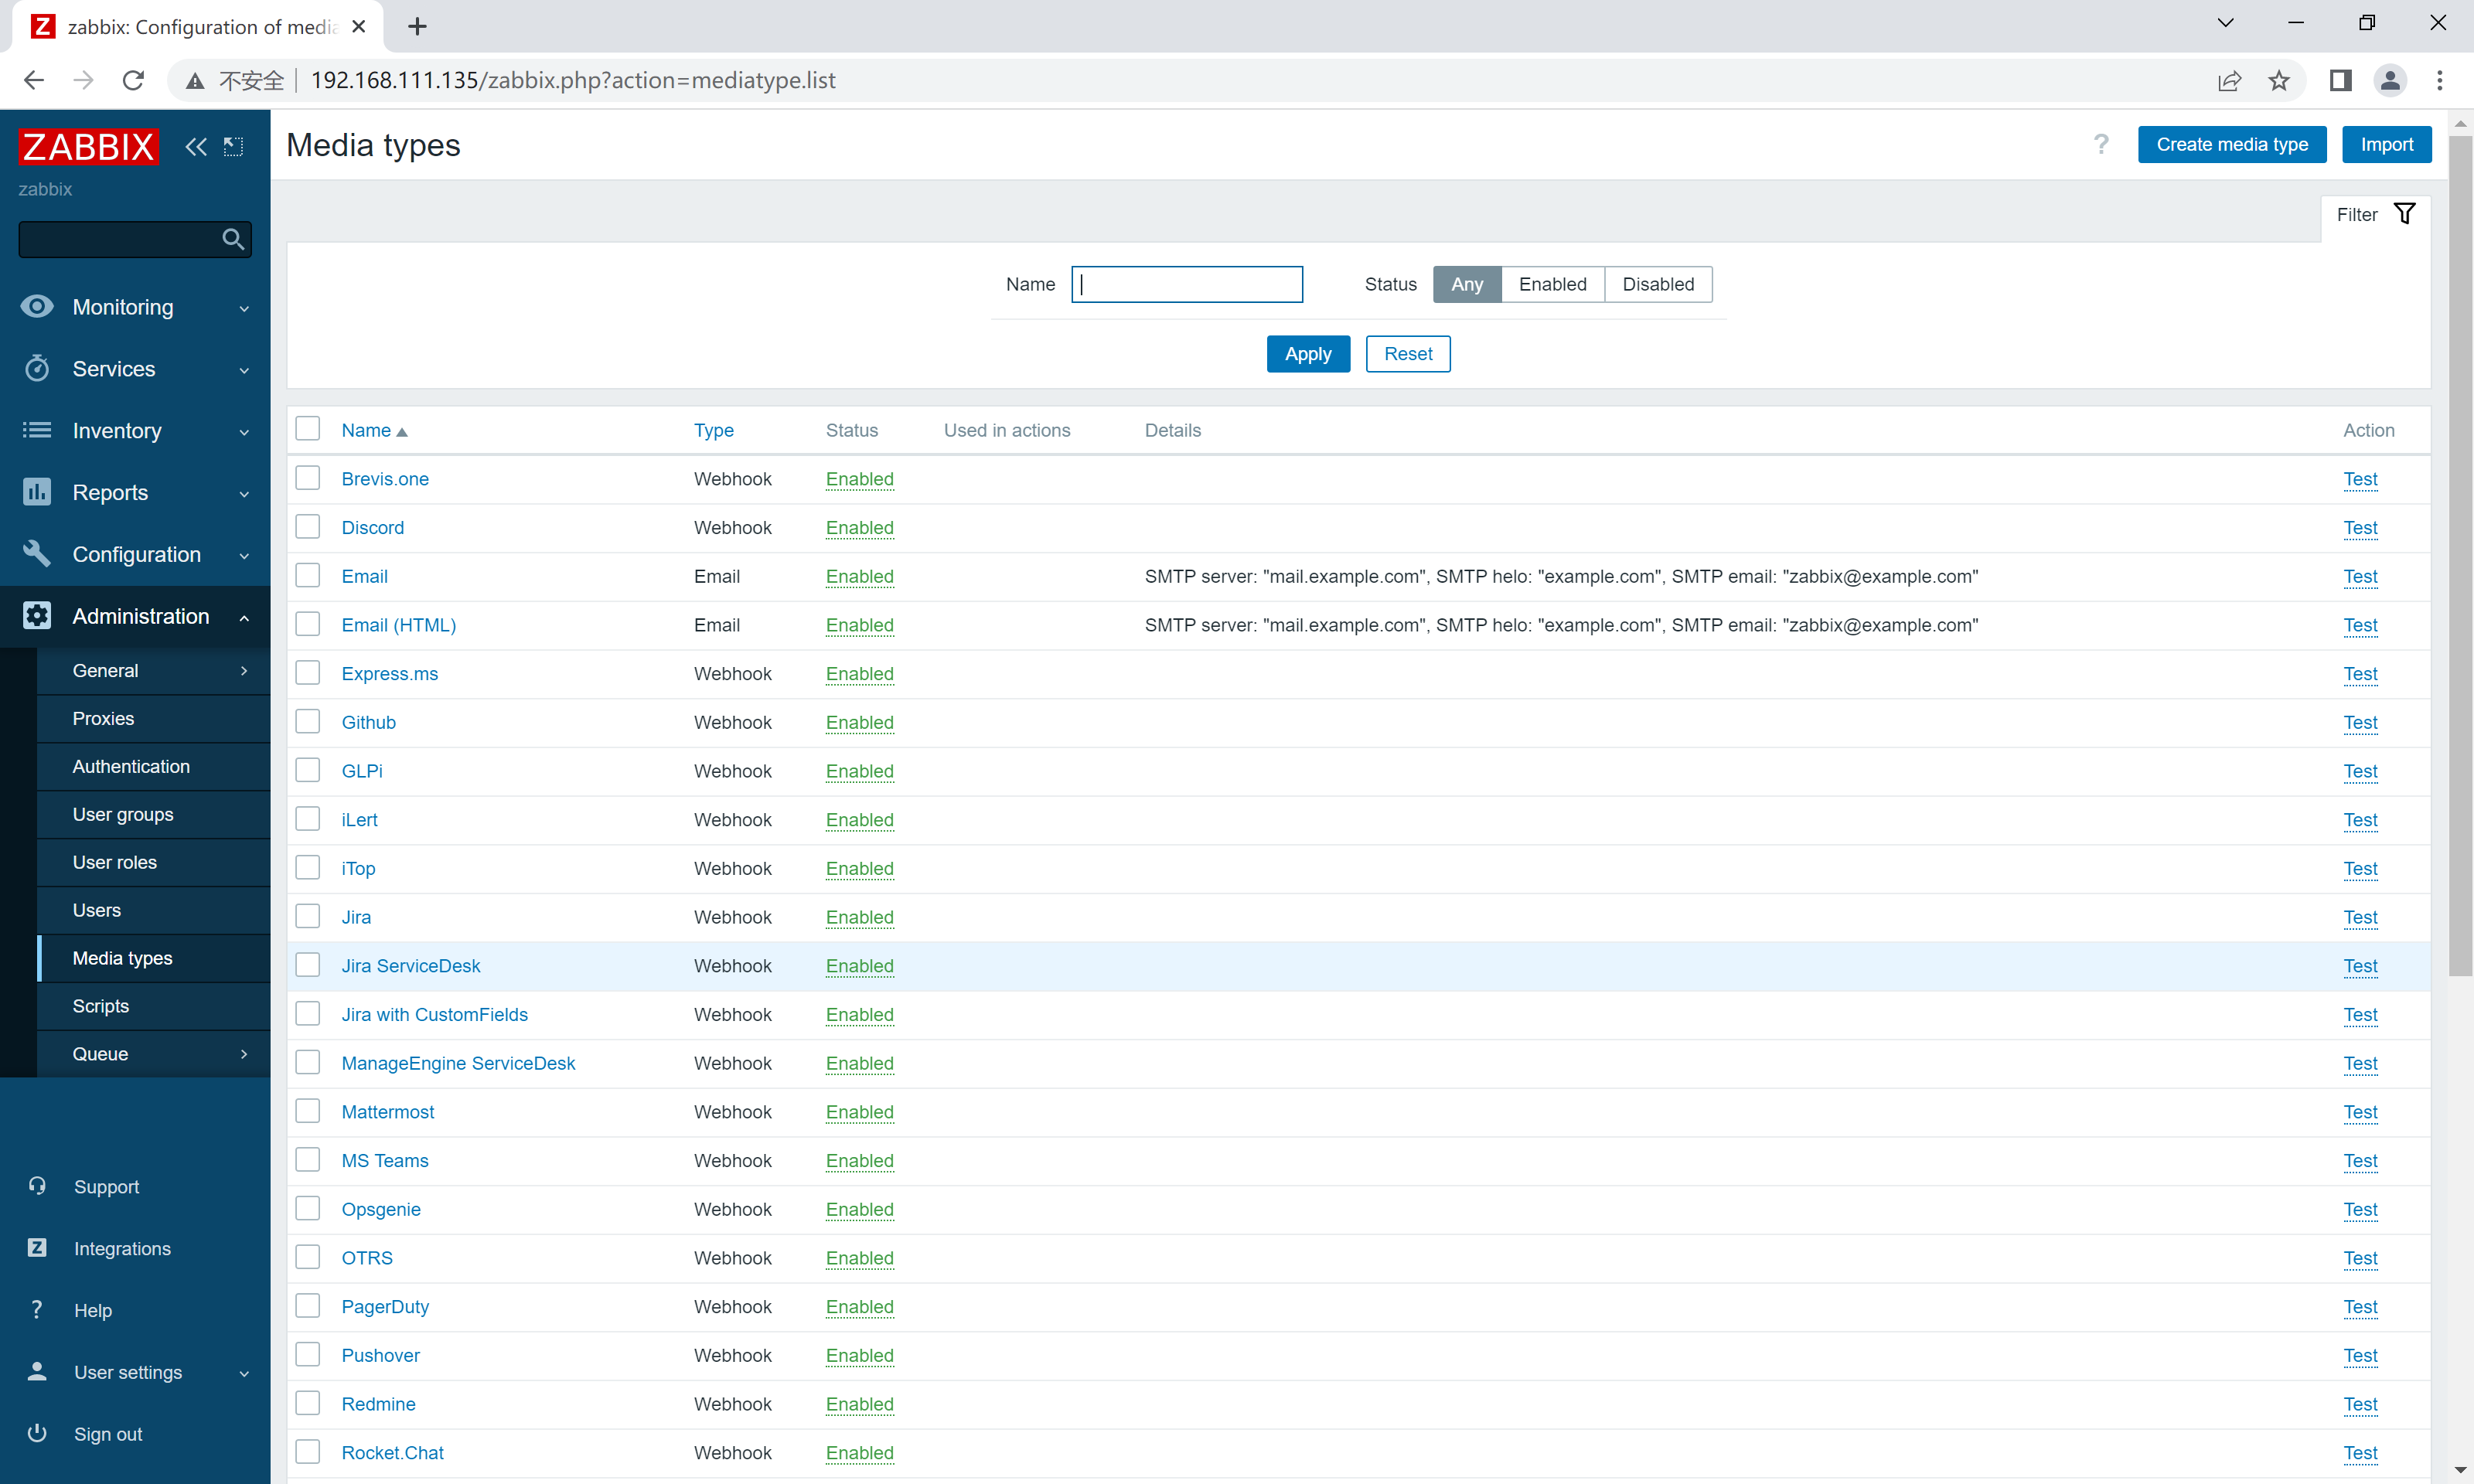Screen dimensions: 2474x1484
Task: Reset the filter
Action: click(x=1407, y=354)
